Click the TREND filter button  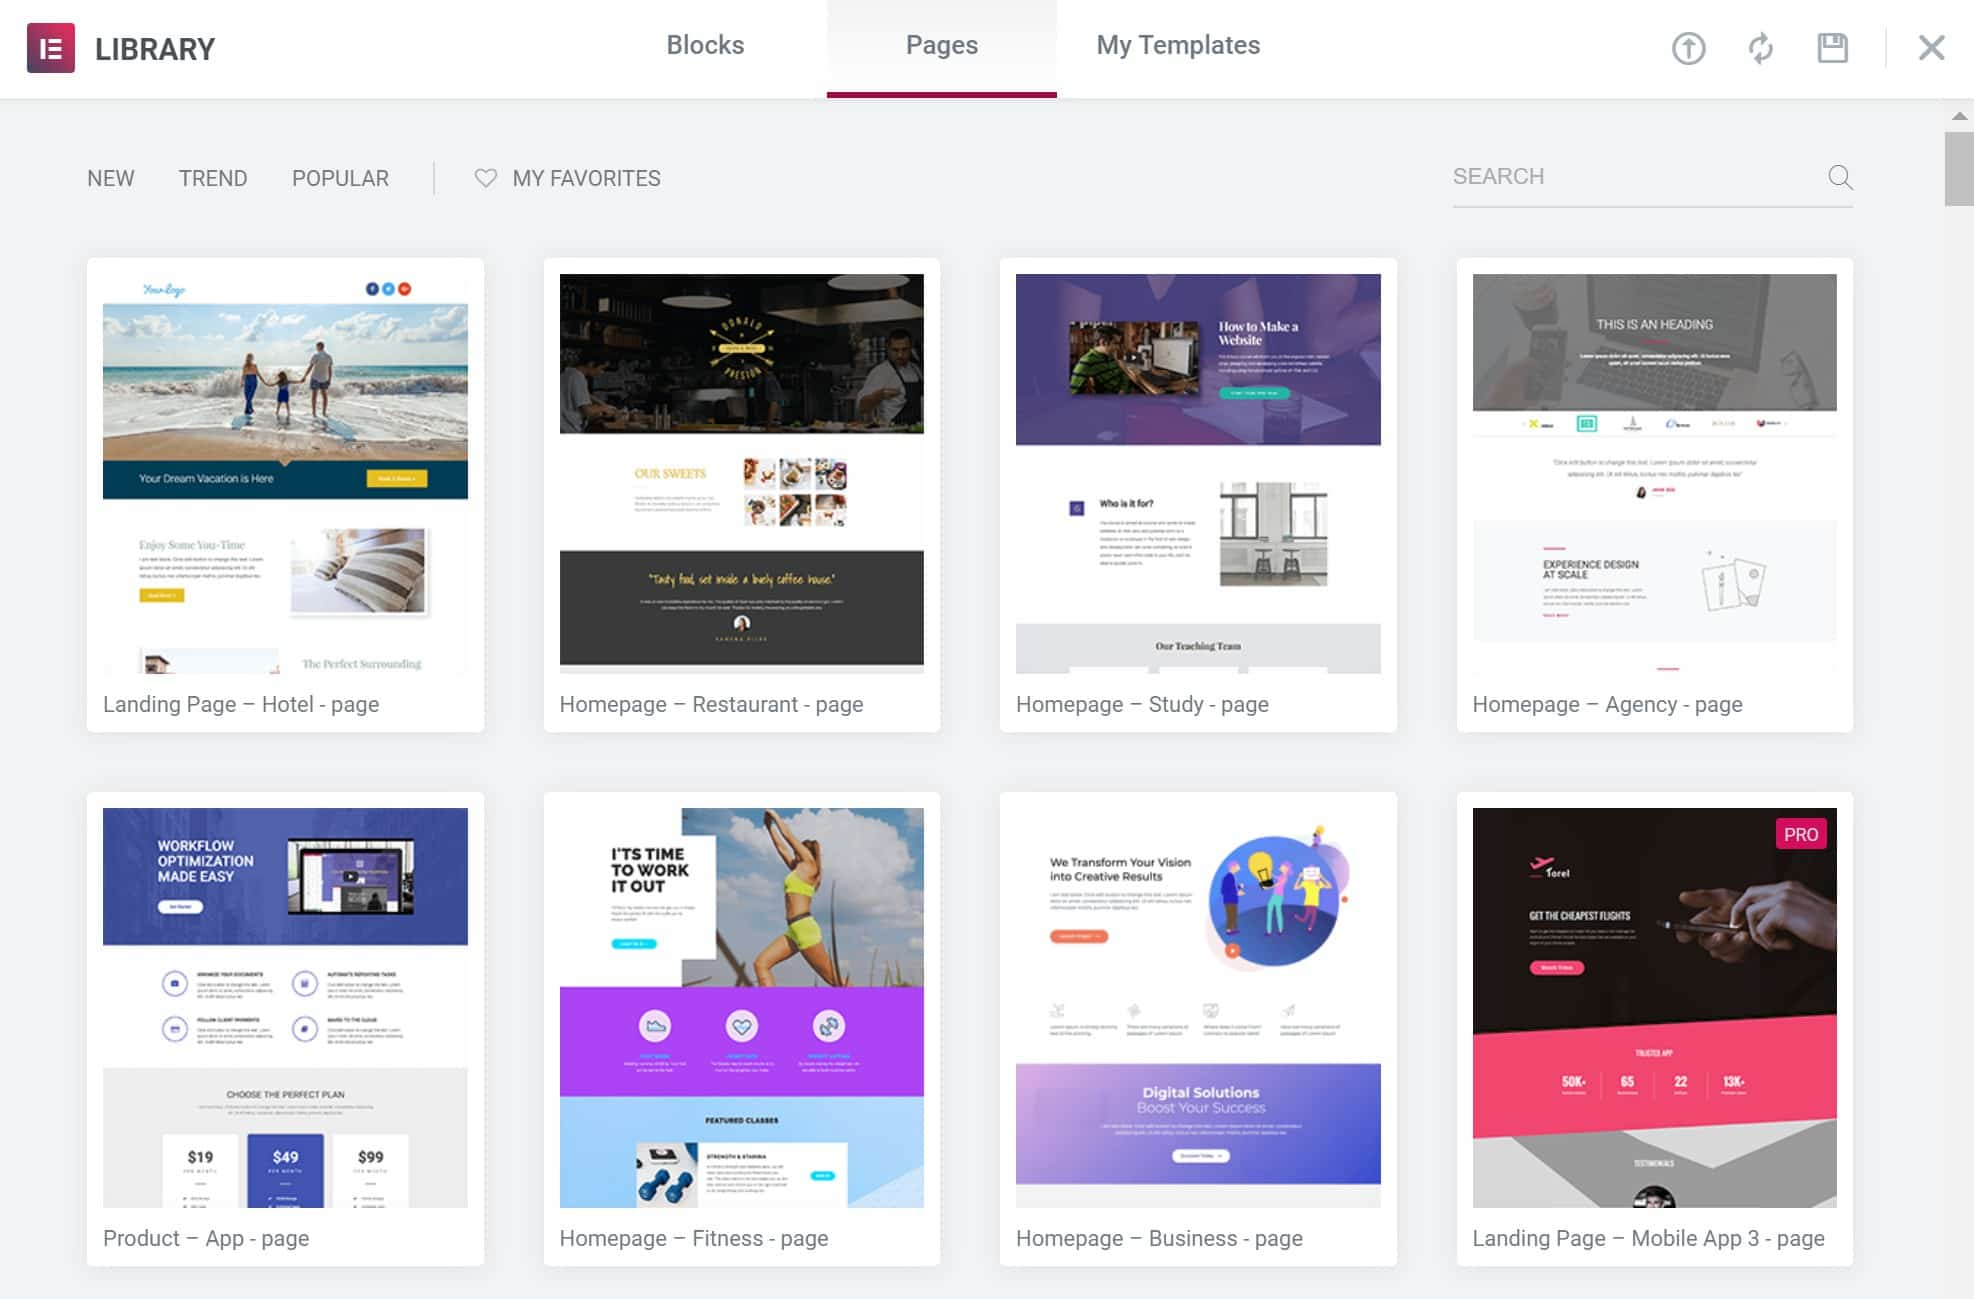point(213,177)
